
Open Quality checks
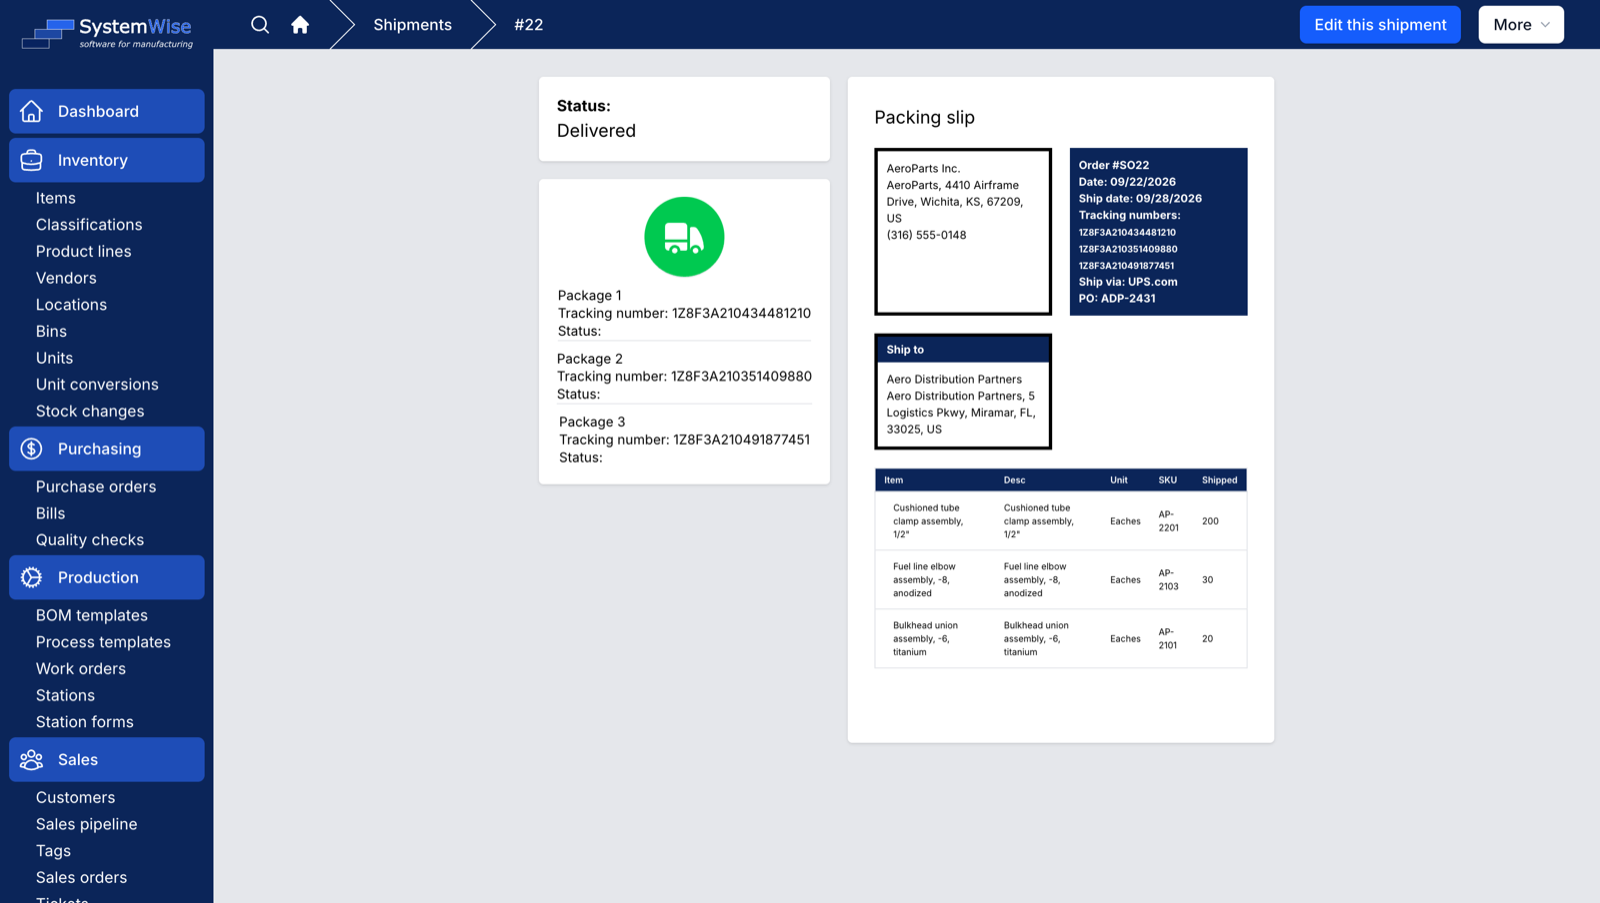[x=90, y=540]
